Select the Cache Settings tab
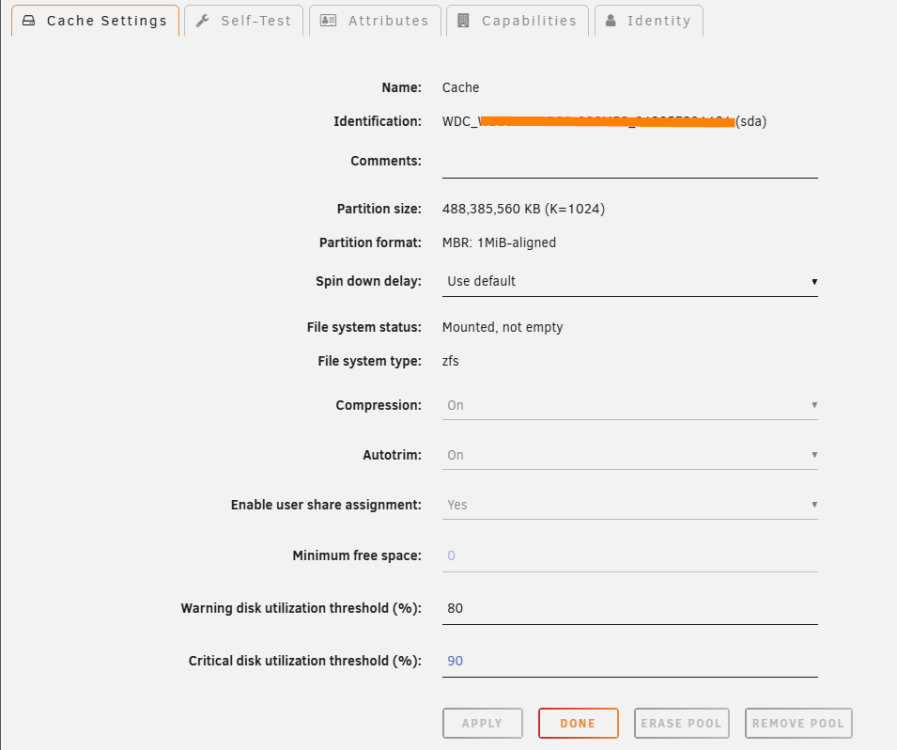This screenshot has height=750, width=897. point(95,21)
